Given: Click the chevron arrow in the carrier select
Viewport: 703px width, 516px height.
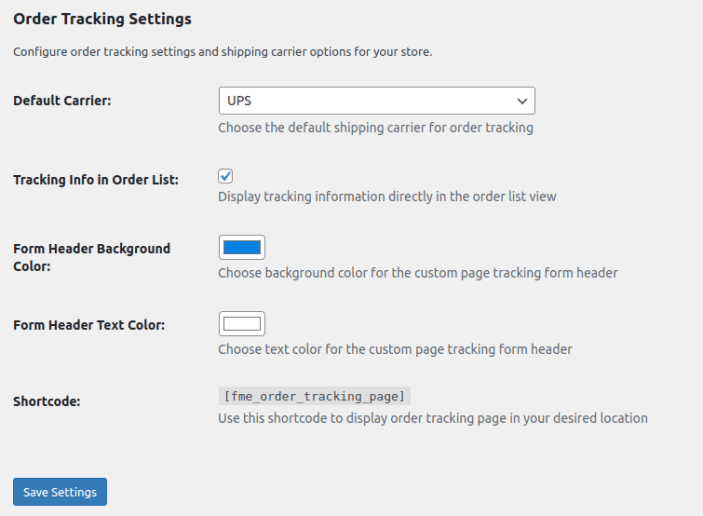Looking at the screenshot, I should [521, 101].
